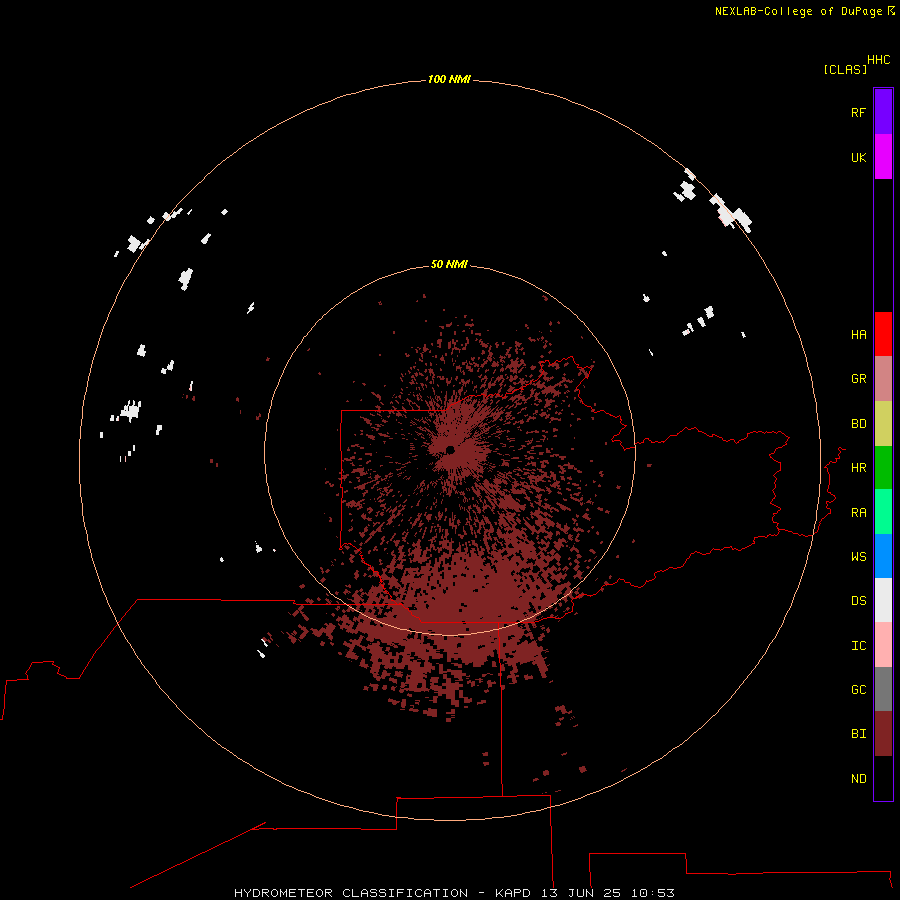
Task: Click the 100 NMI range ring label
Action: point(449,79)
